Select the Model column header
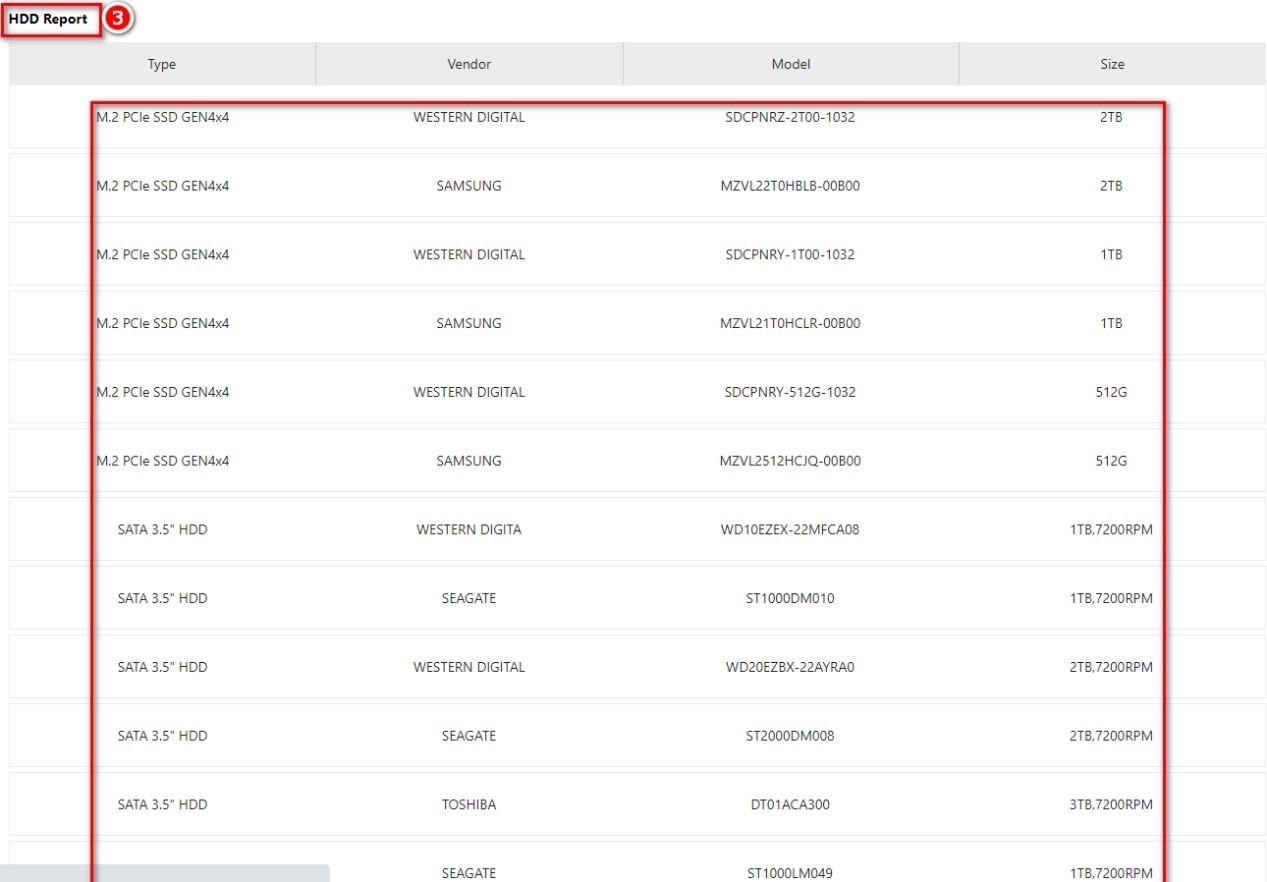1267x882 pixels. (x=791, y=64)
